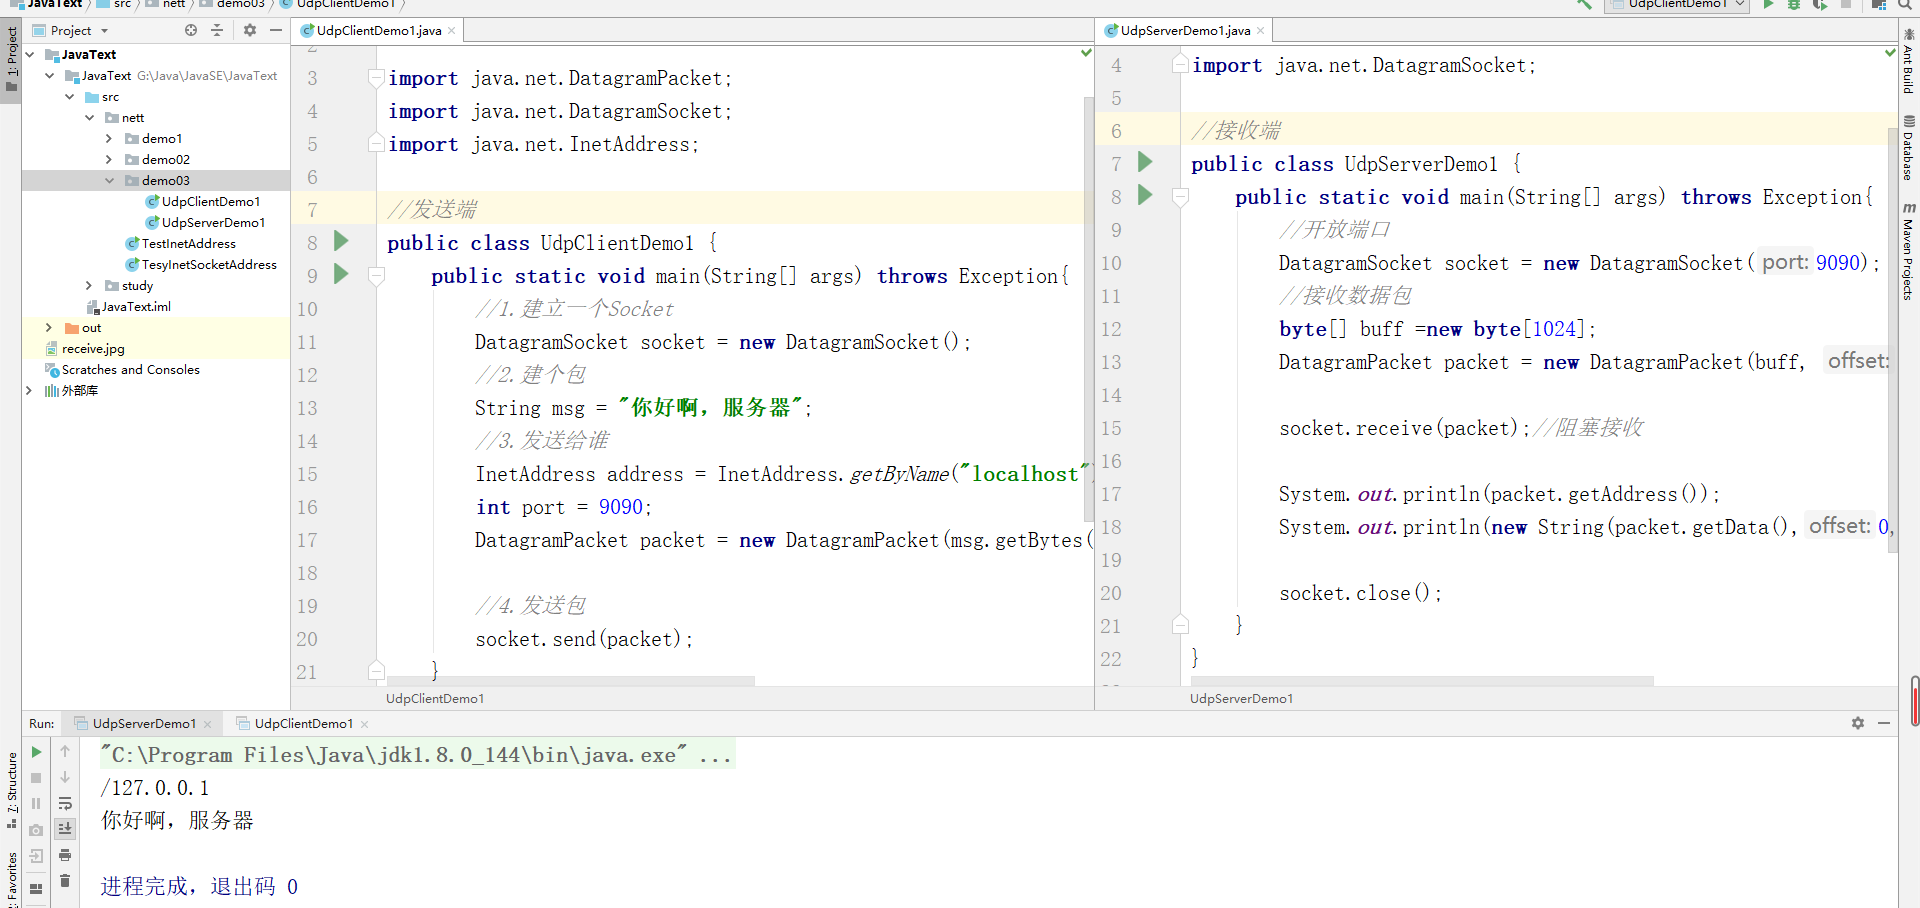Viewport: 1920px width, 908px height.
Task: Click collapse all icon in Project panel
Action: click(217, 30)
